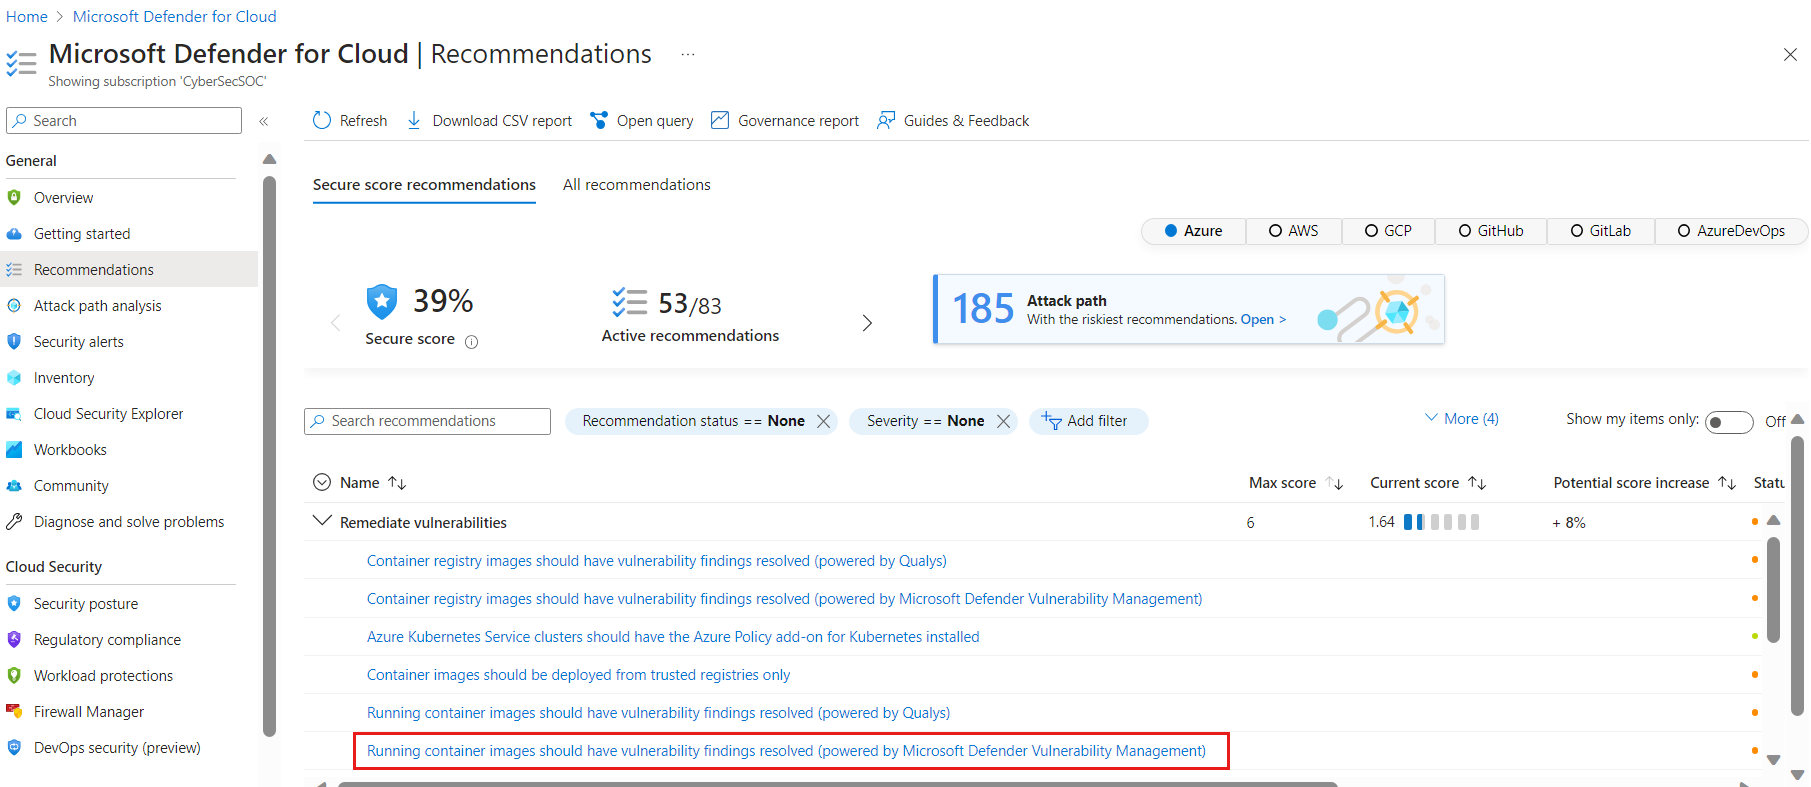The width and height of the screenshot is (1811, 787).
Task: Expand More (4) summary tiles
Action: tap(1461, 418)
